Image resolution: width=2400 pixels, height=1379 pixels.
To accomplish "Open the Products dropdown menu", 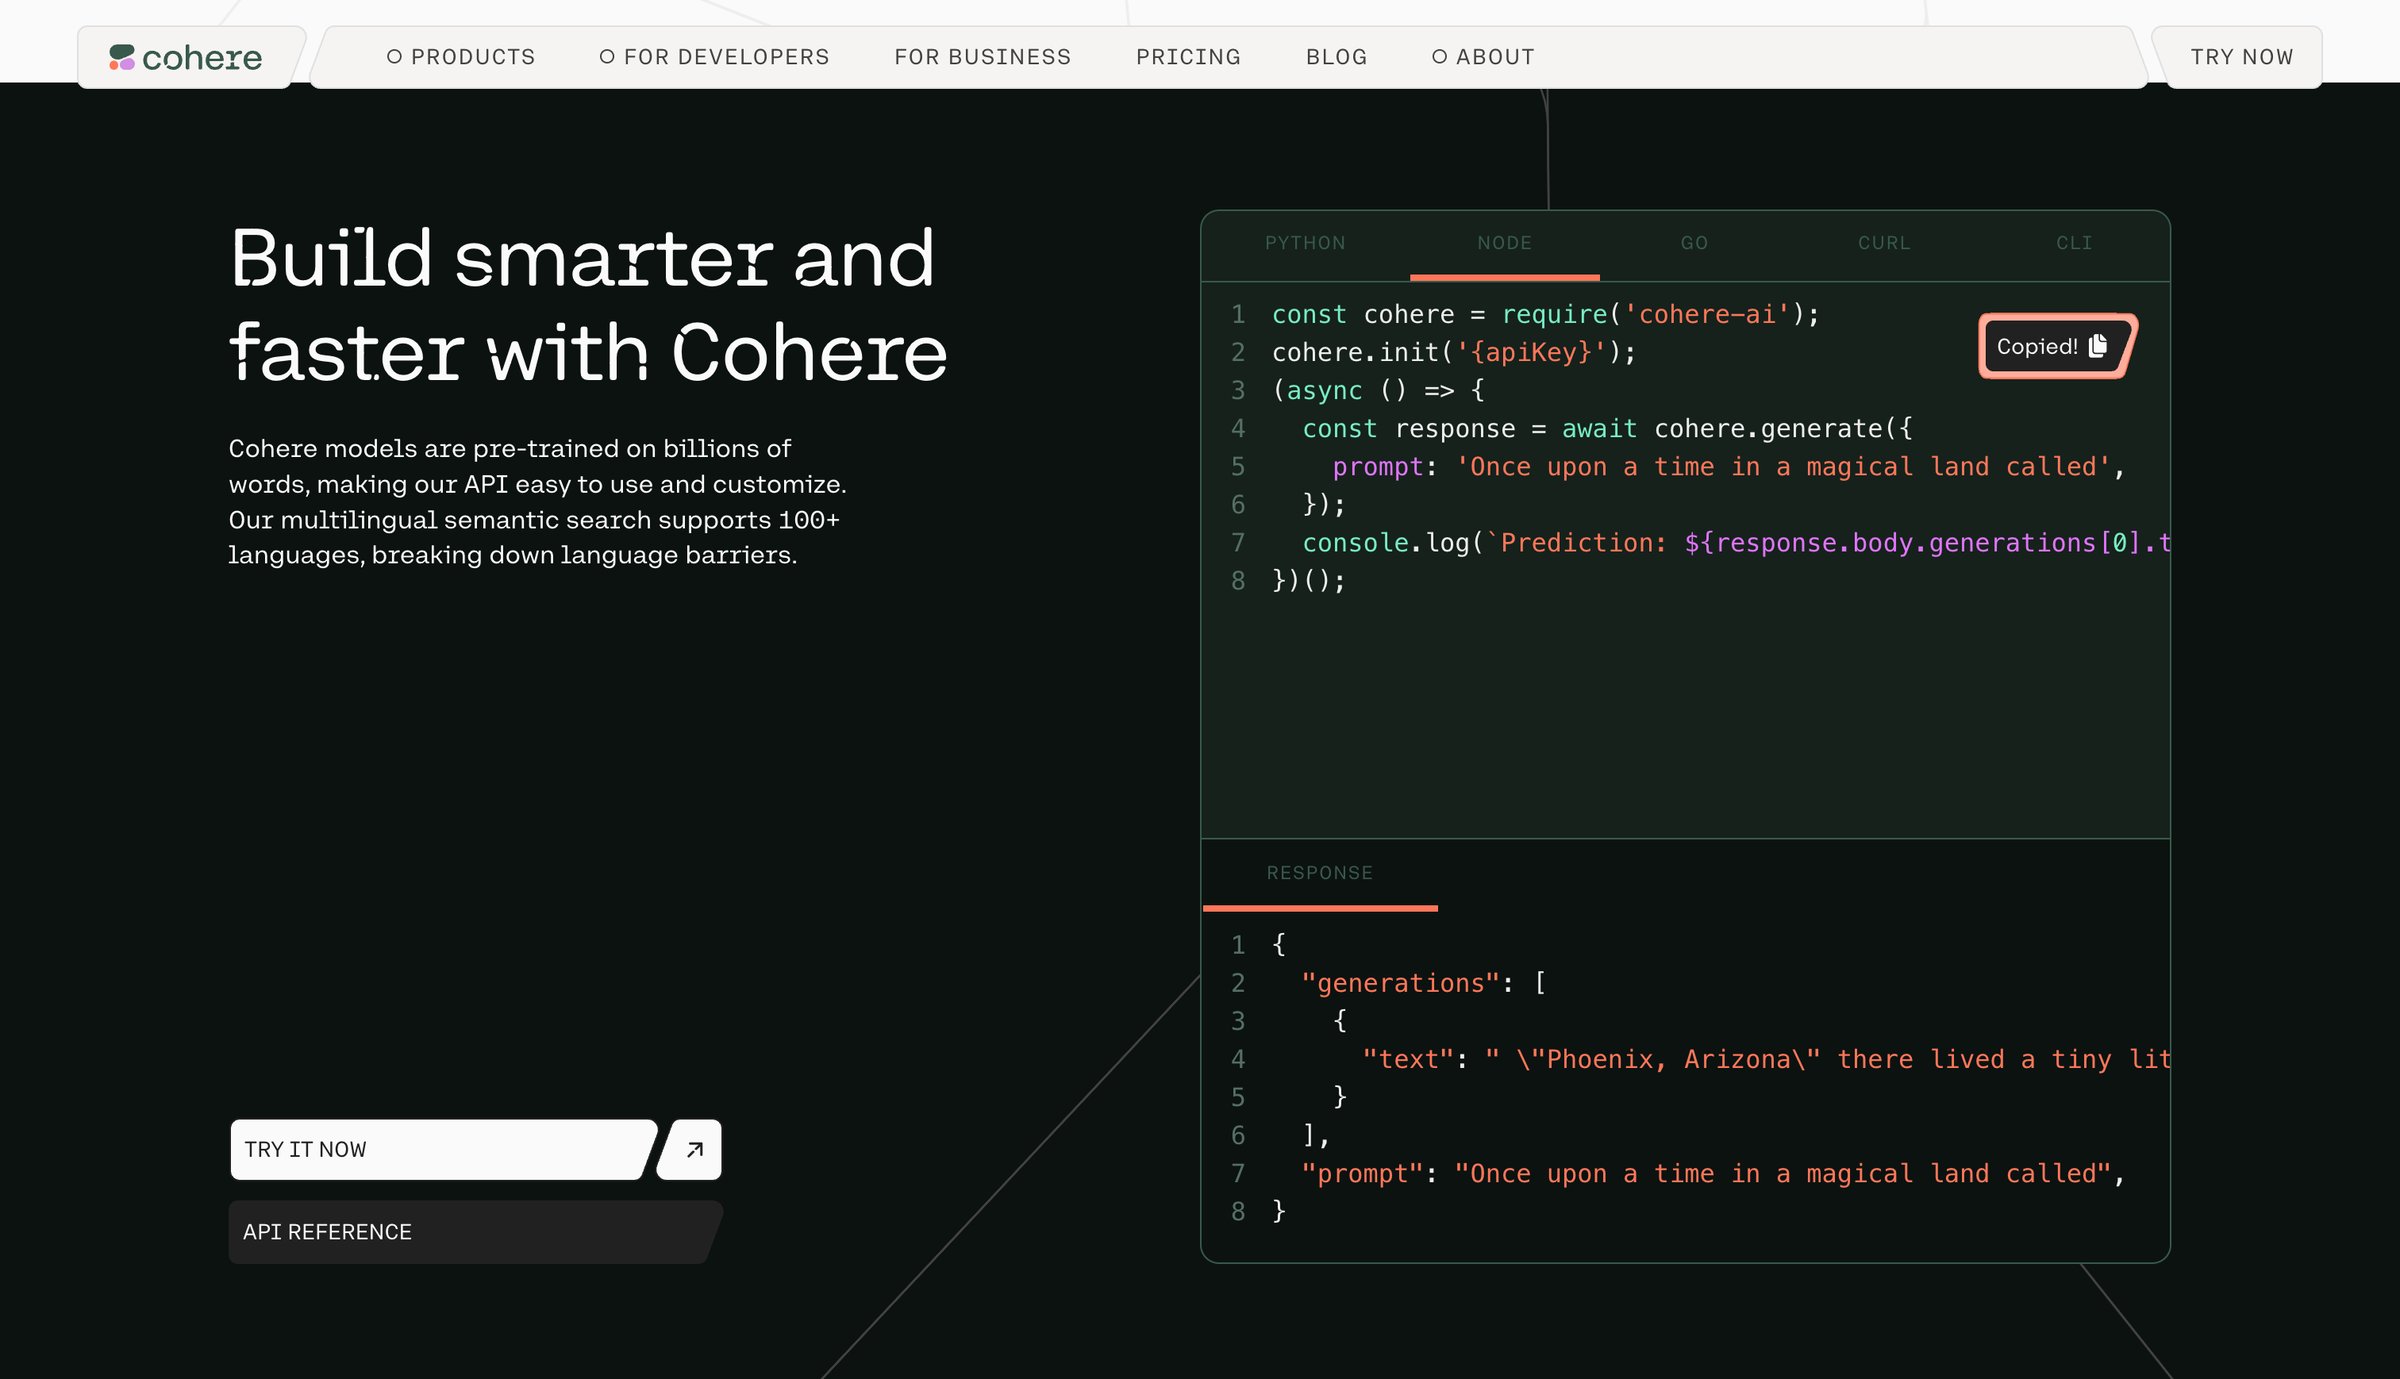I will (x=461, y=57).
